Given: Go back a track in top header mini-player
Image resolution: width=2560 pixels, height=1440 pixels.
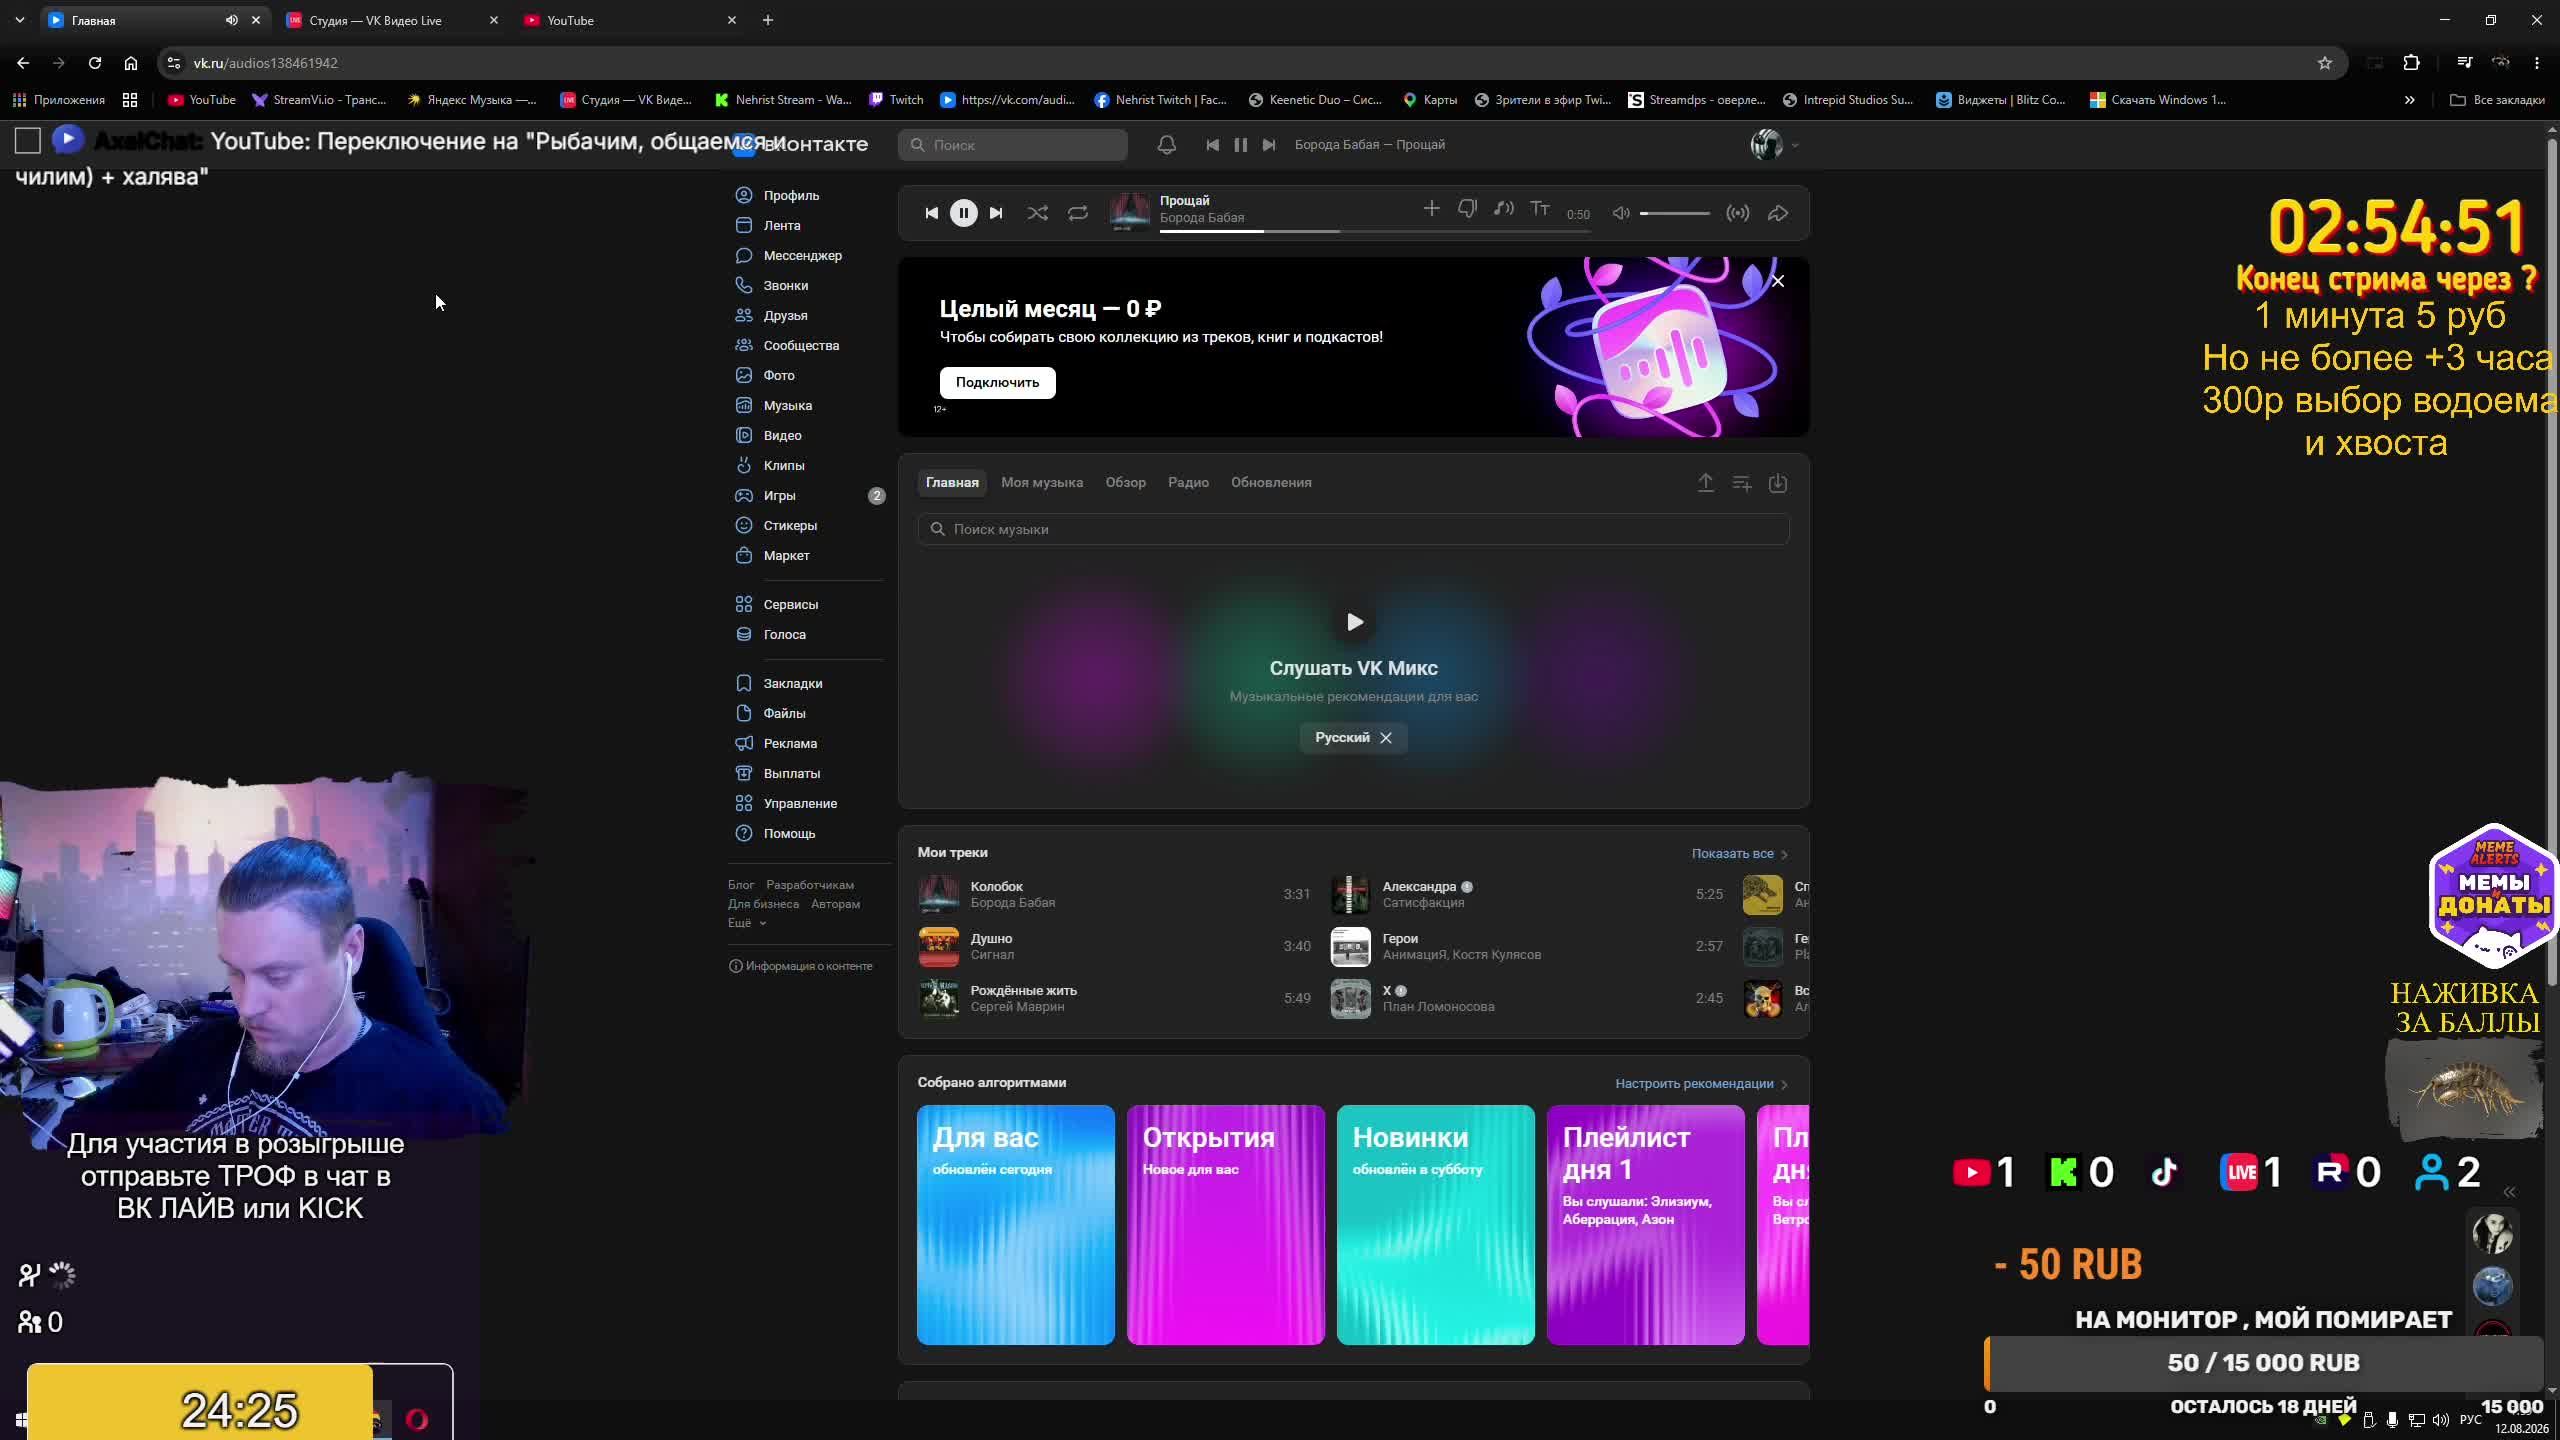Looking at the screenshot, I should (x=1212, y=145).
